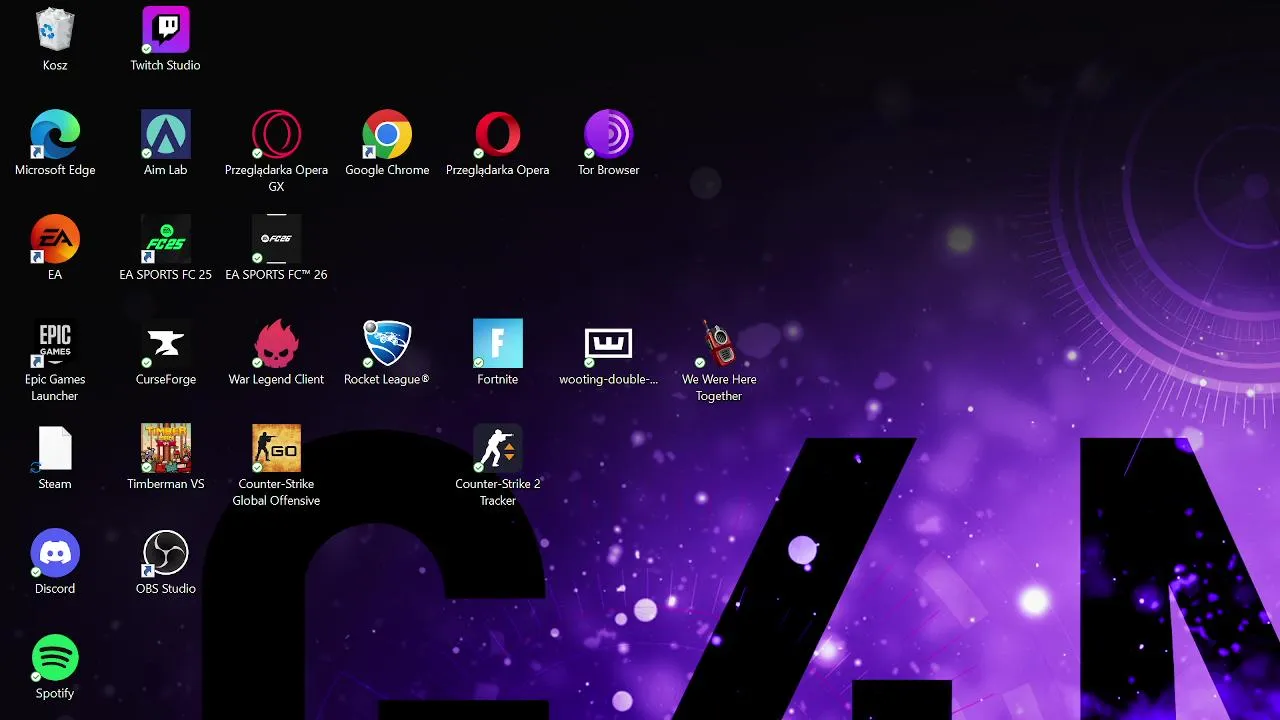Open the Kosz recycle bin icon
Screen dimensions: 1280x720
click(x=55, y=30)
